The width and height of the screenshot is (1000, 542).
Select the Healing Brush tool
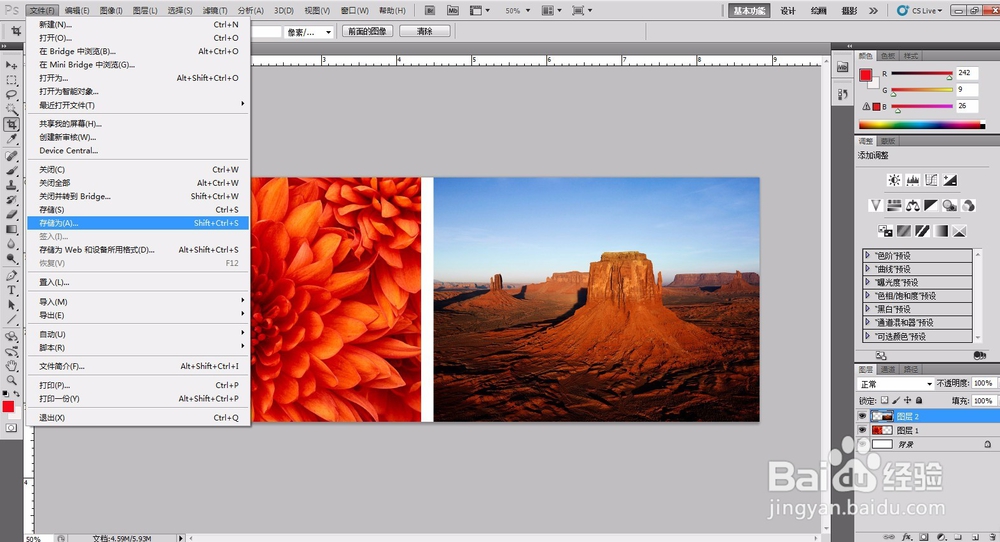tap(11, 156)
